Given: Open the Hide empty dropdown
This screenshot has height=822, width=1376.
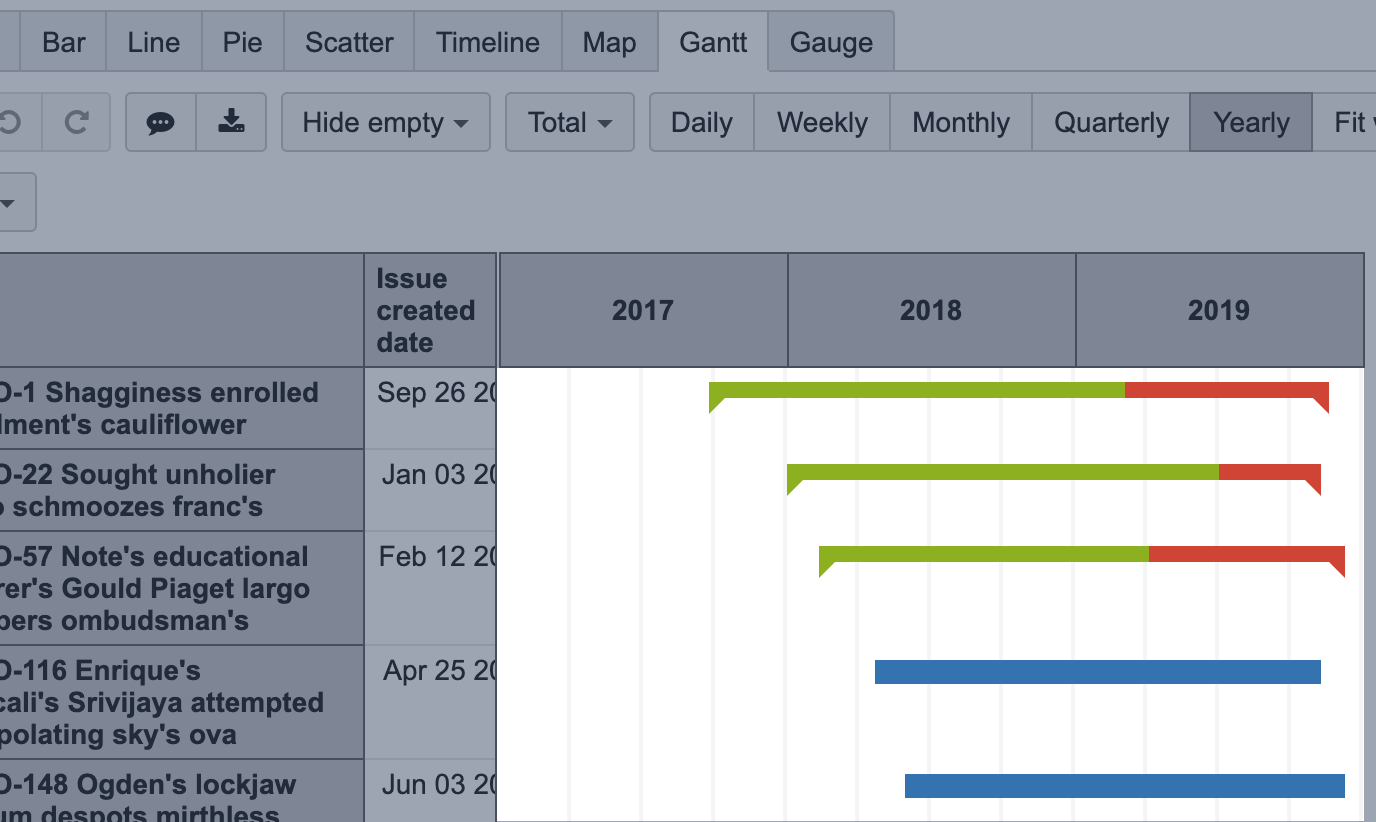Looking at the screenshot, I should pyautogui.click(x=385, y=123).
